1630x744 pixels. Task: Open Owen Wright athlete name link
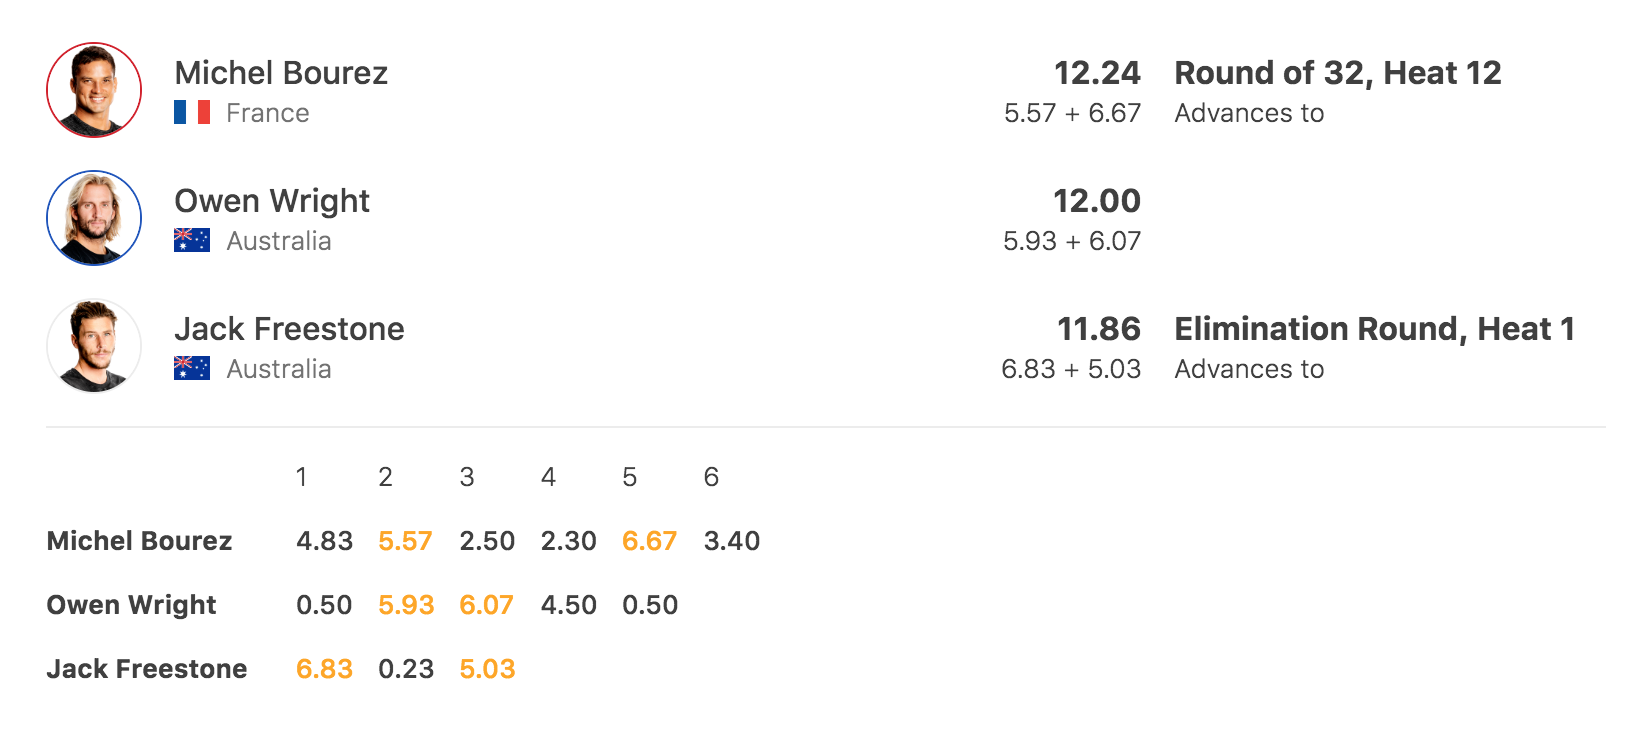pos(272,201)
